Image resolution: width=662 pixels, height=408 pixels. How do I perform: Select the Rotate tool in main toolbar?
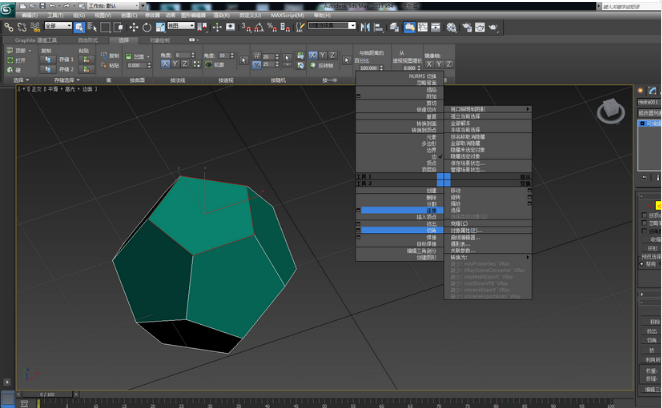[x=147, y=27]
